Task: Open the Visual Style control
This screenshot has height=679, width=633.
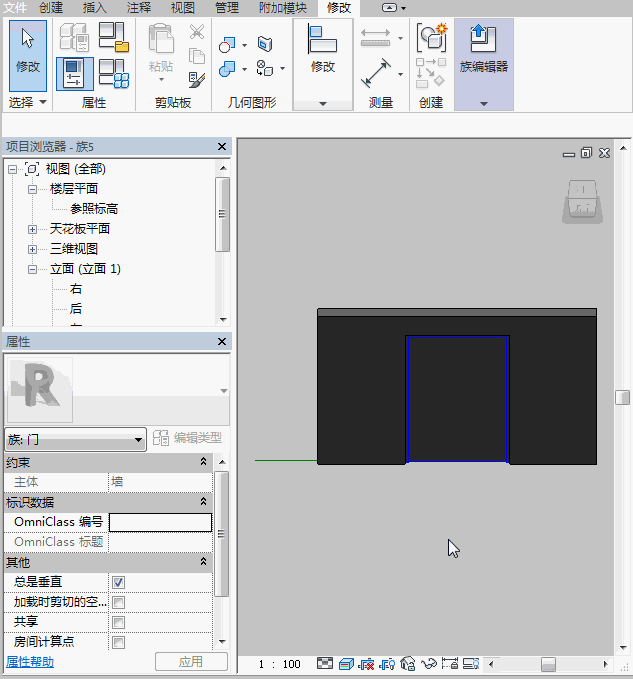Action: [346, 664]
